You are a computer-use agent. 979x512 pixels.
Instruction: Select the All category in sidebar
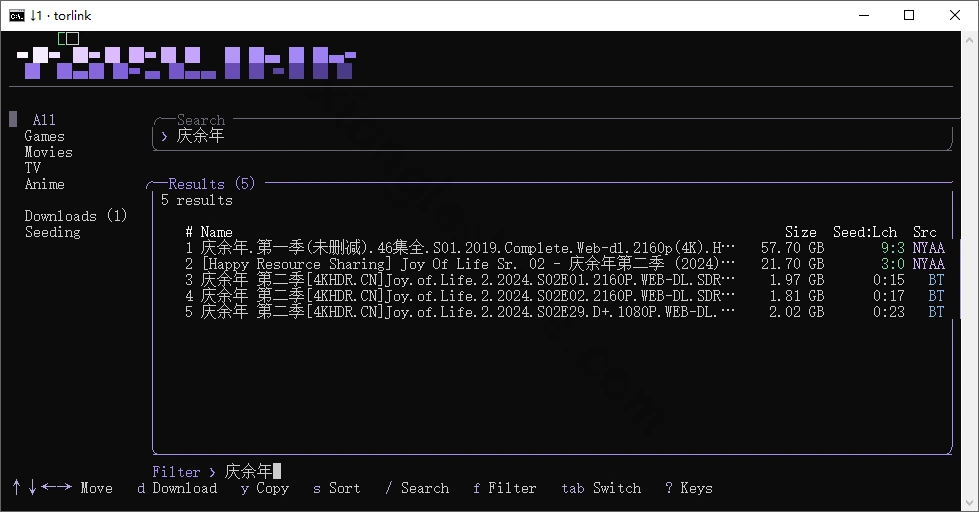tap(44, 119)
